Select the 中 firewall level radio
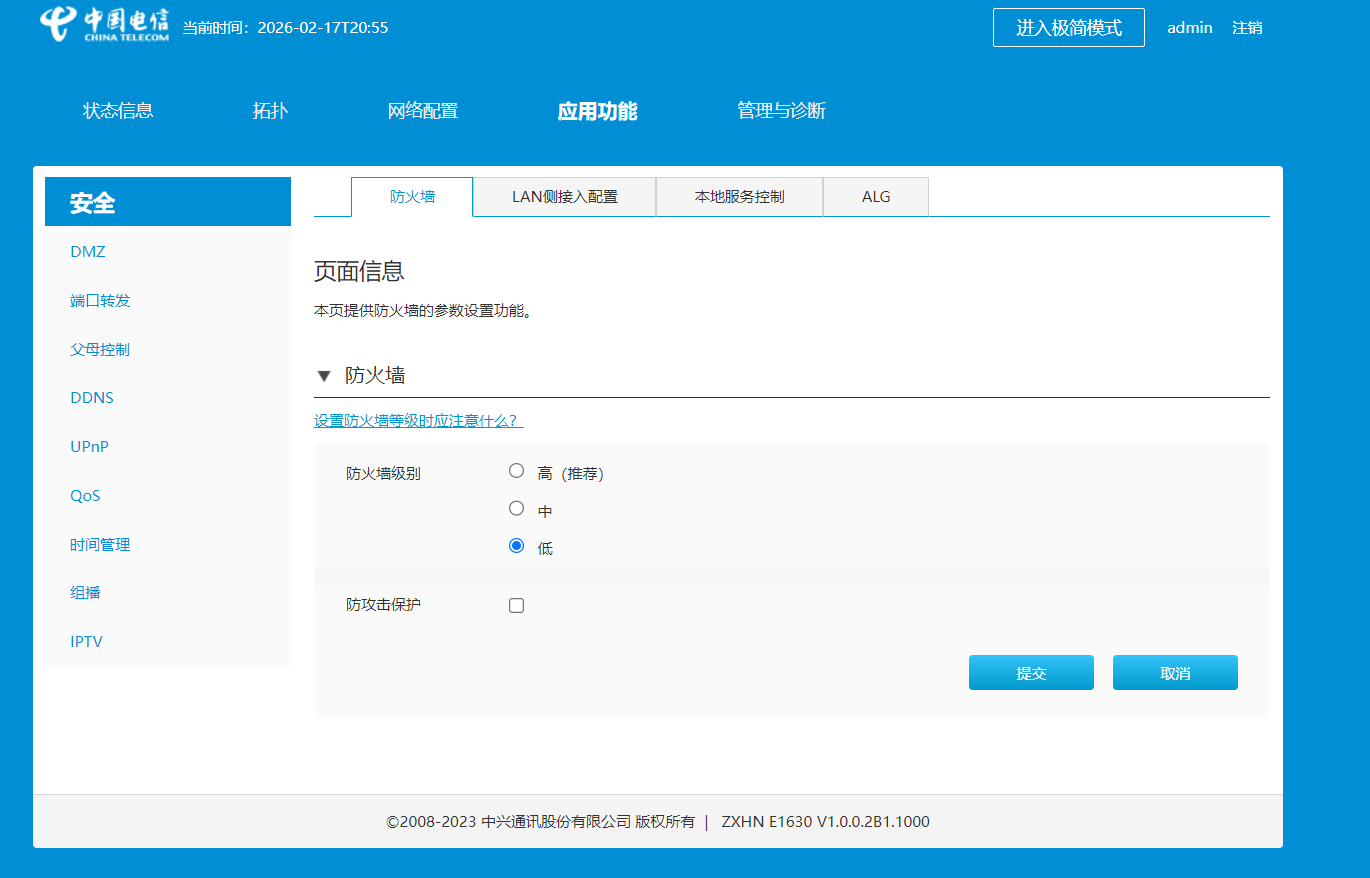Viewport: 1370px width, 878px height. coord(516,508)
